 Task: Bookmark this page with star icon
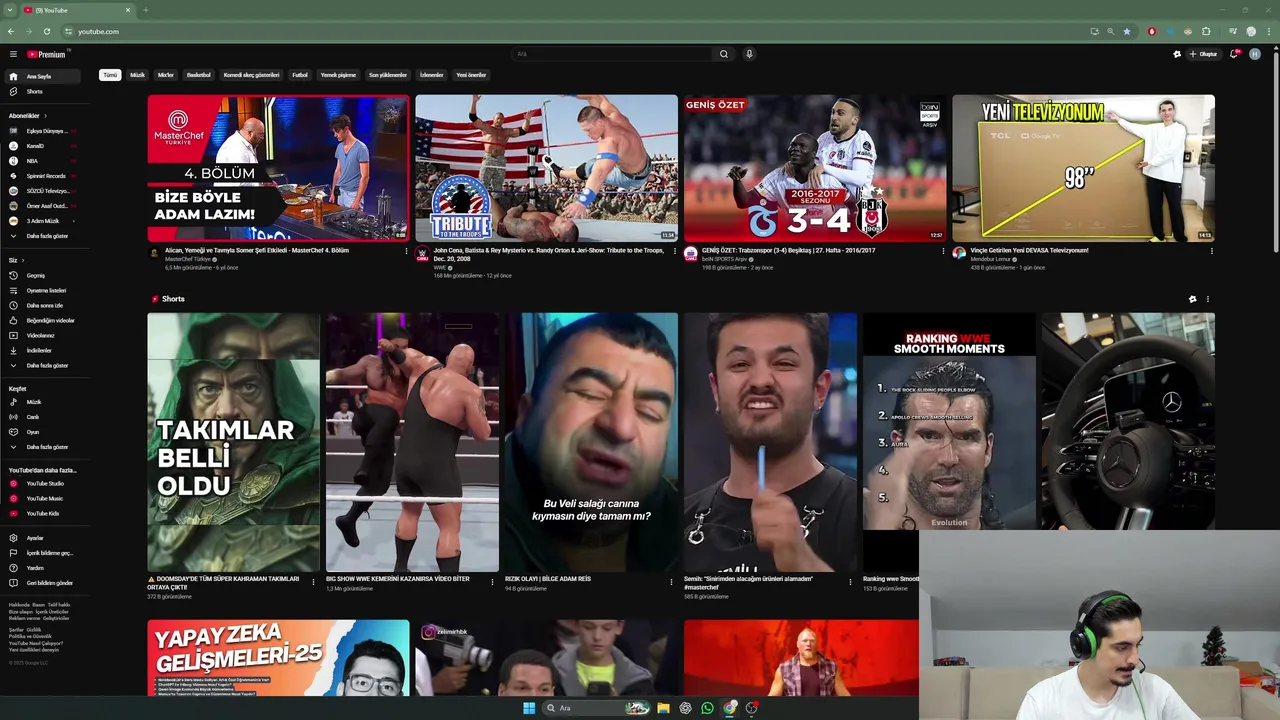(x=1127, y=31)
